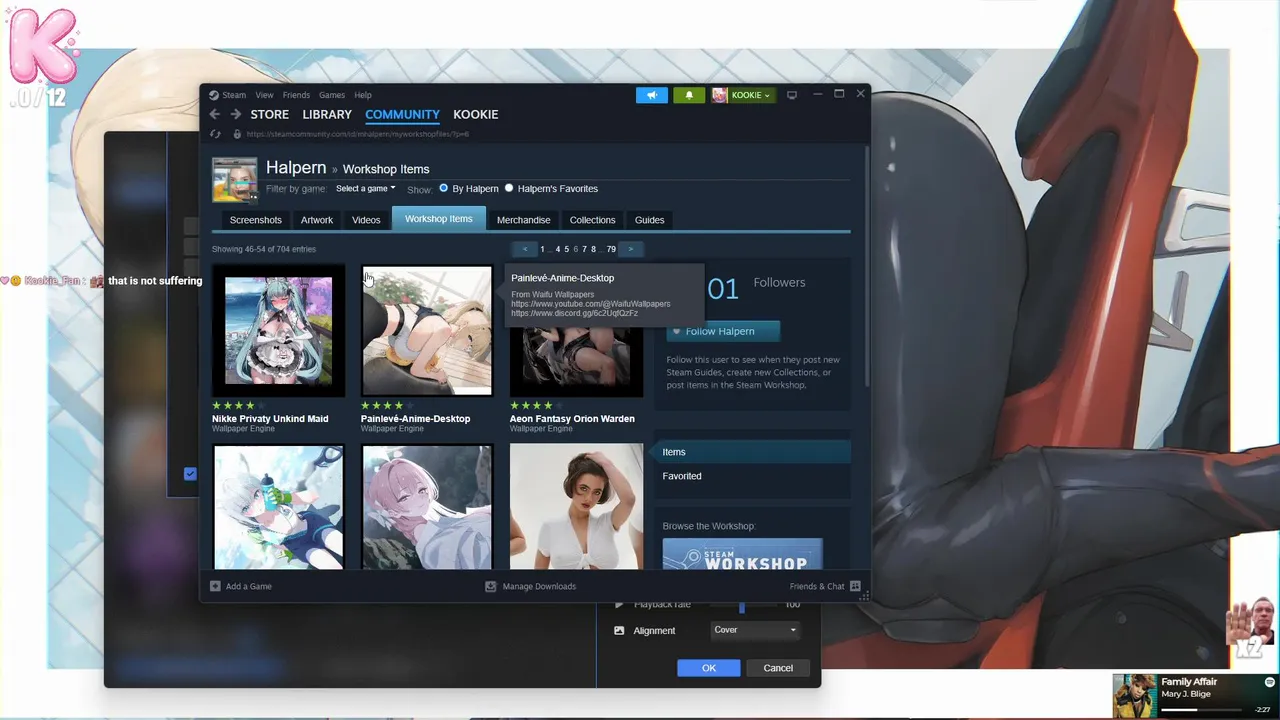The height and width of the screenshot is (720, 1280).
Task: Click the Steam logo menu icon
Action: [214, 95]
